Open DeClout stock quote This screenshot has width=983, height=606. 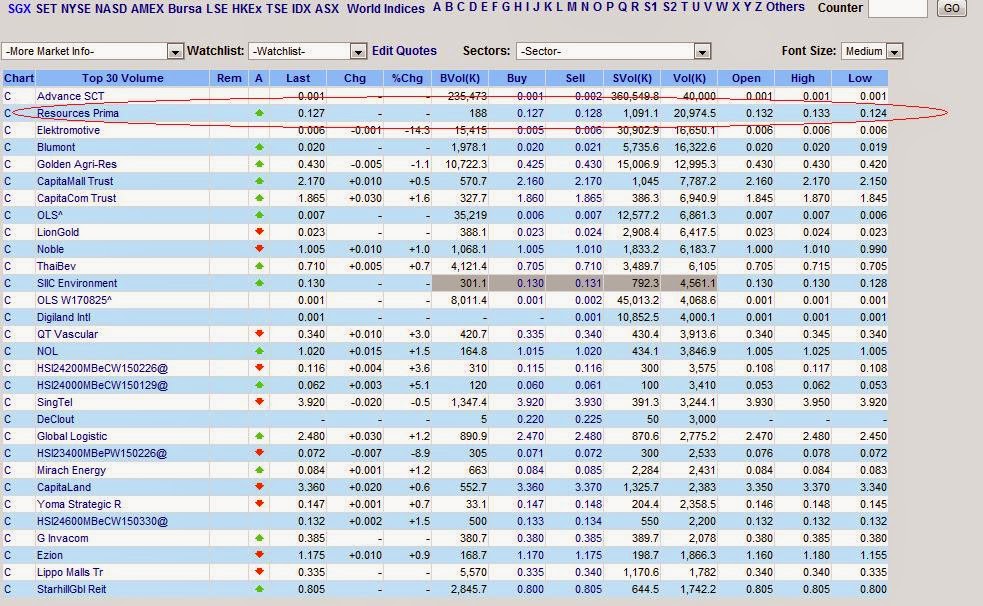55,419
